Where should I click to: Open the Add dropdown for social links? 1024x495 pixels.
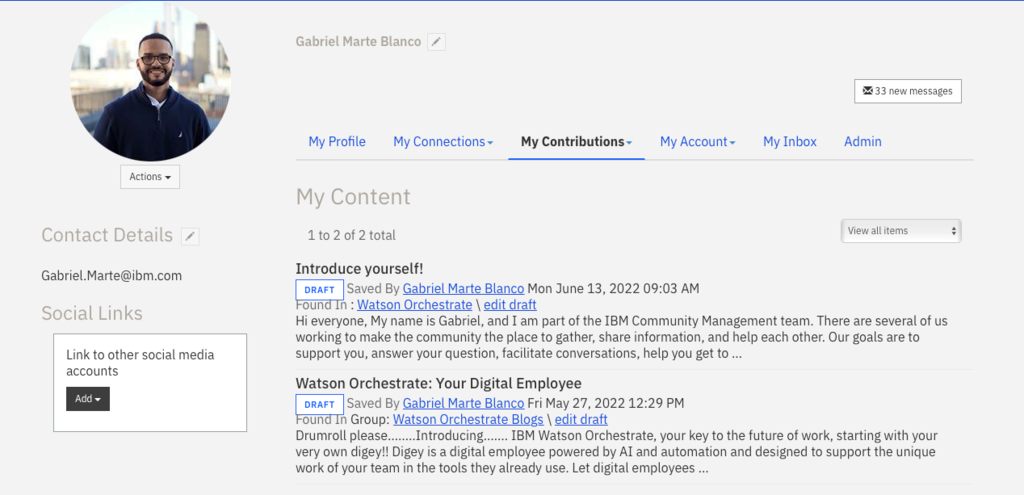[88, 399]
